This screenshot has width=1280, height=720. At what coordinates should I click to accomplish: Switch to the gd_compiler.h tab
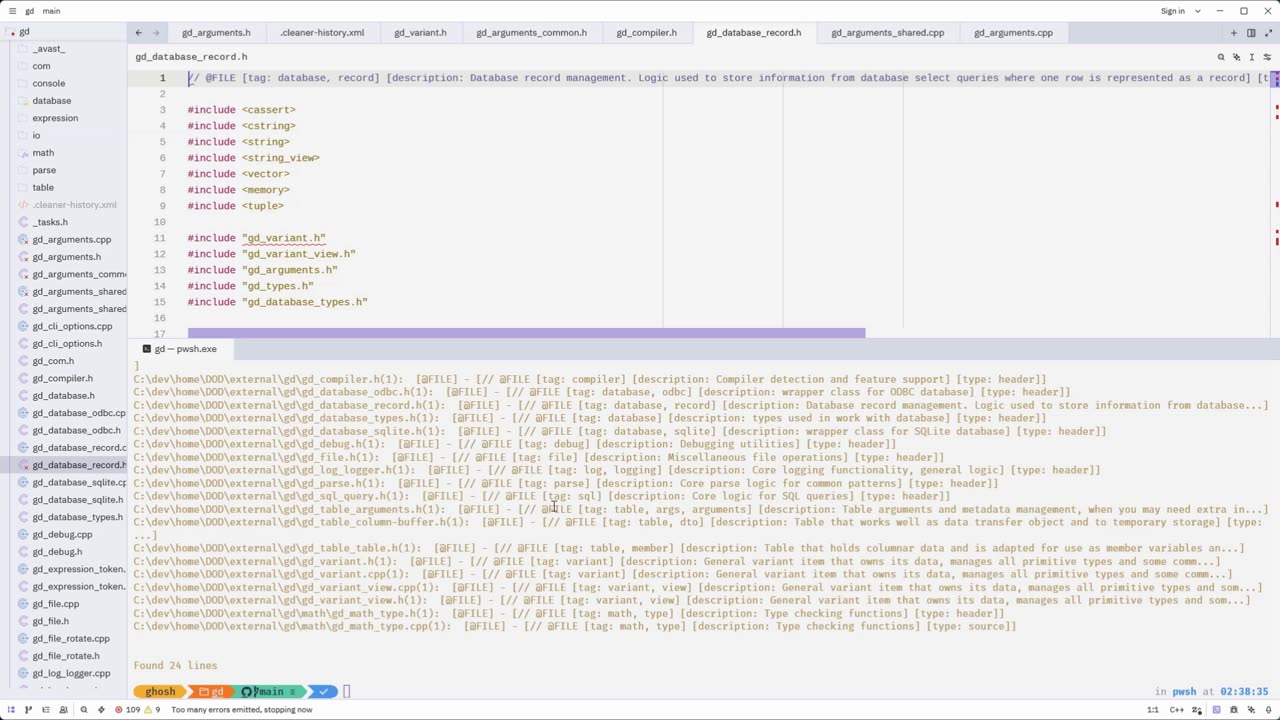646,33
